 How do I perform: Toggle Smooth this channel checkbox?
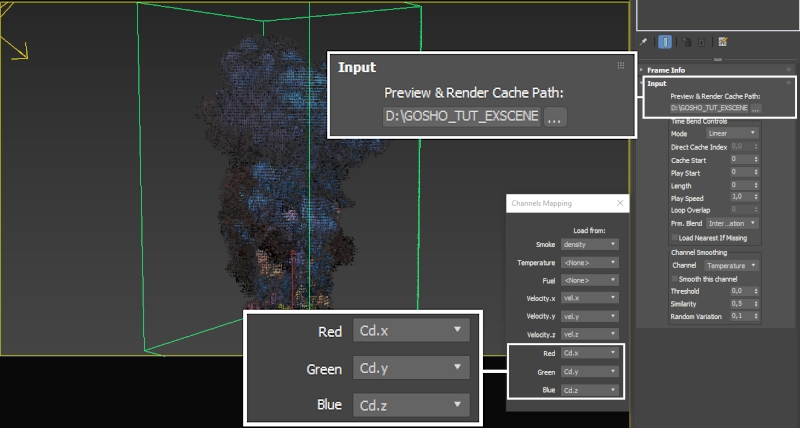click(674, 278)
